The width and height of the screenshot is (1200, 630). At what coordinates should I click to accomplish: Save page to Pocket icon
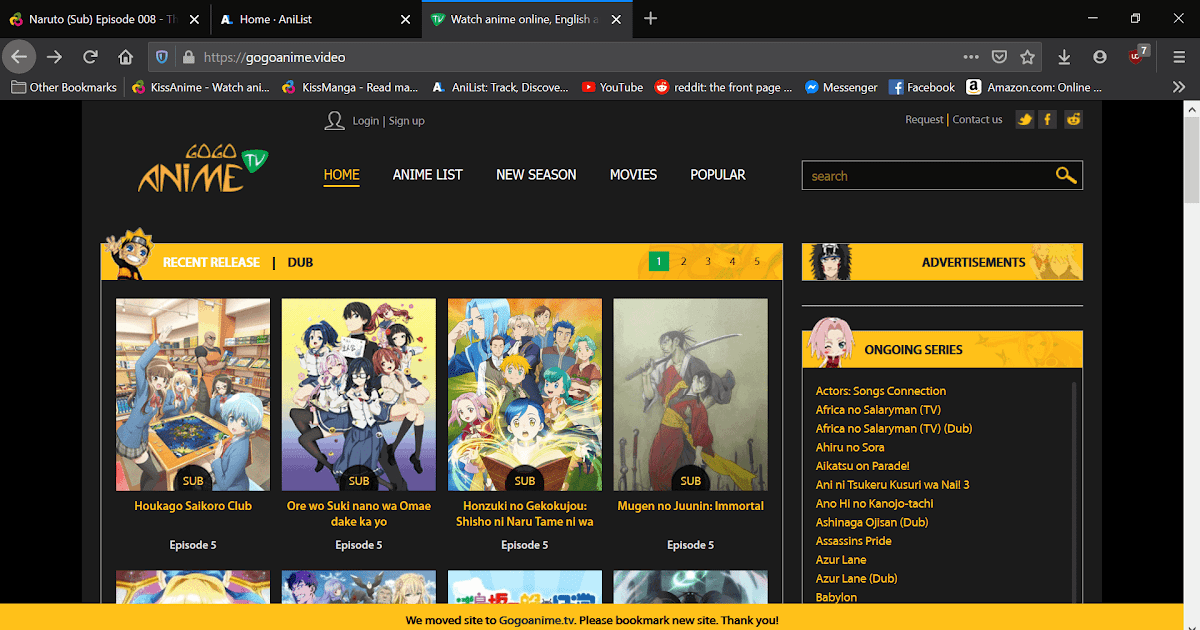pyautogui.click(x=999, y=57)
